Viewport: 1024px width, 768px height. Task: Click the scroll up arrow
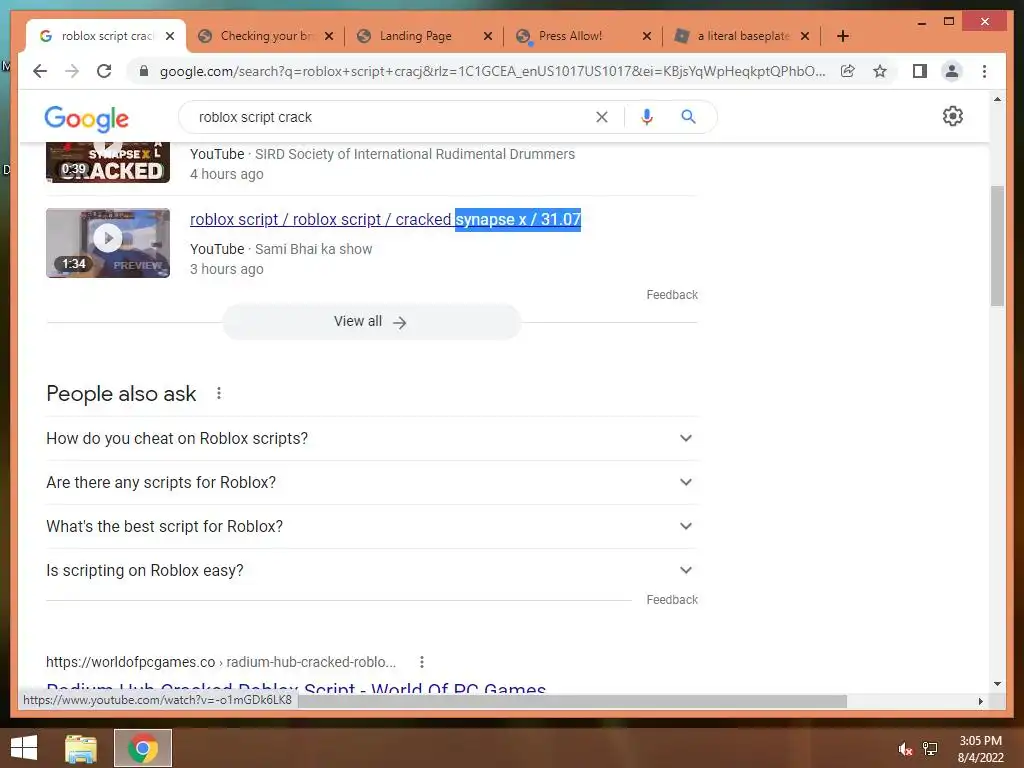pos(997,99)
